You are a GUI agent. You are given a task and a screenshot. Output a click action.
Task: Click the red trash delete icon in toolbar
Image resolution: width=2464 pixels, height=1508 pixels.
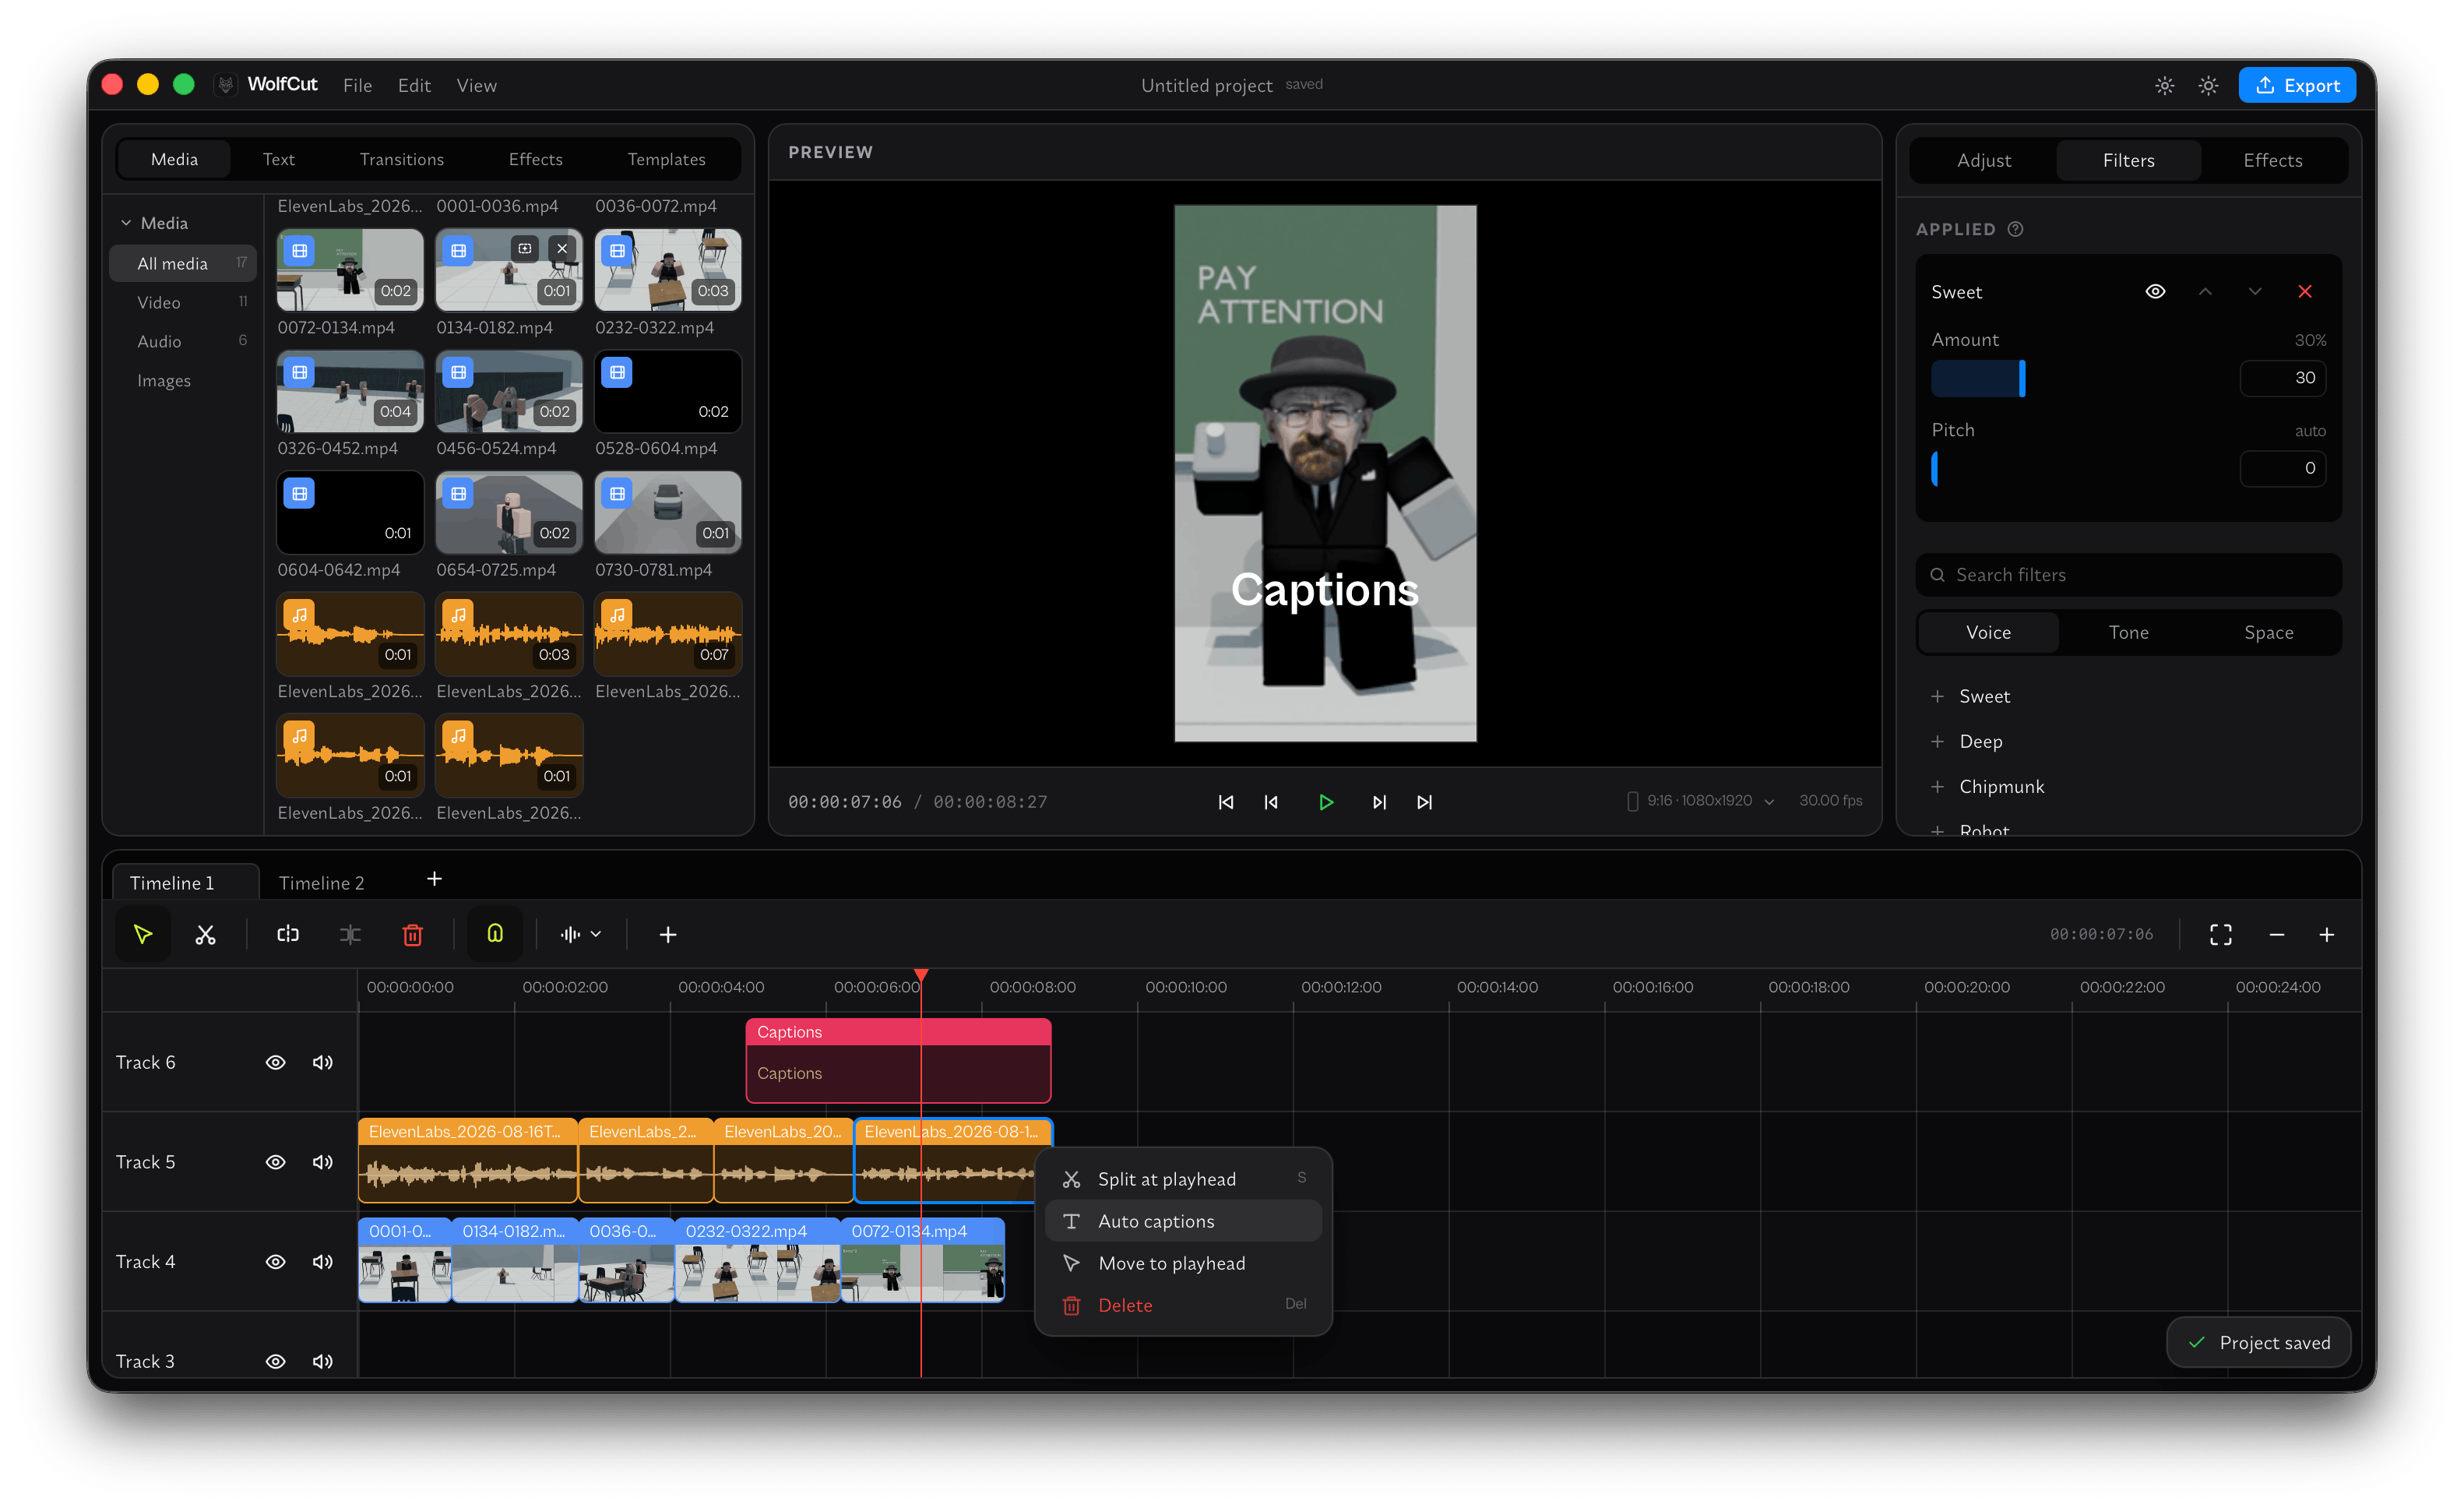click(x=412, y=934)
